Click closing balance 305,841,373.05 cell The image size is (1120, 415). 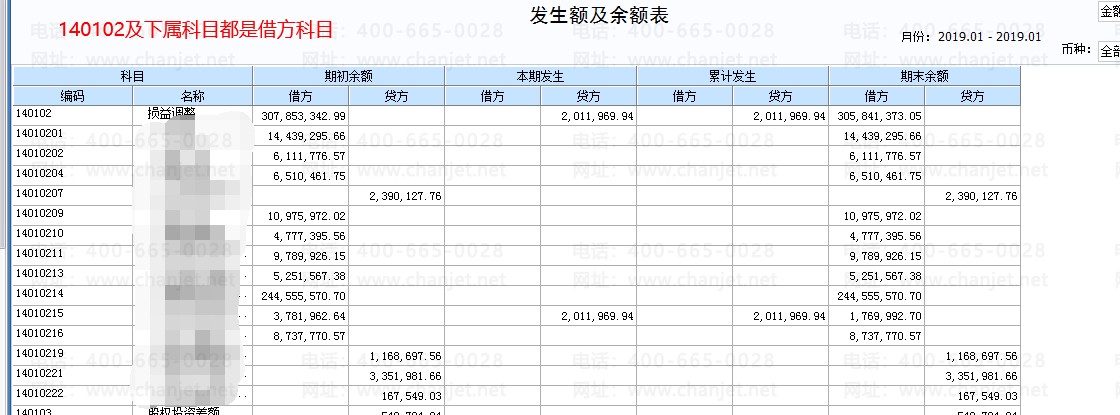(877, 116)
